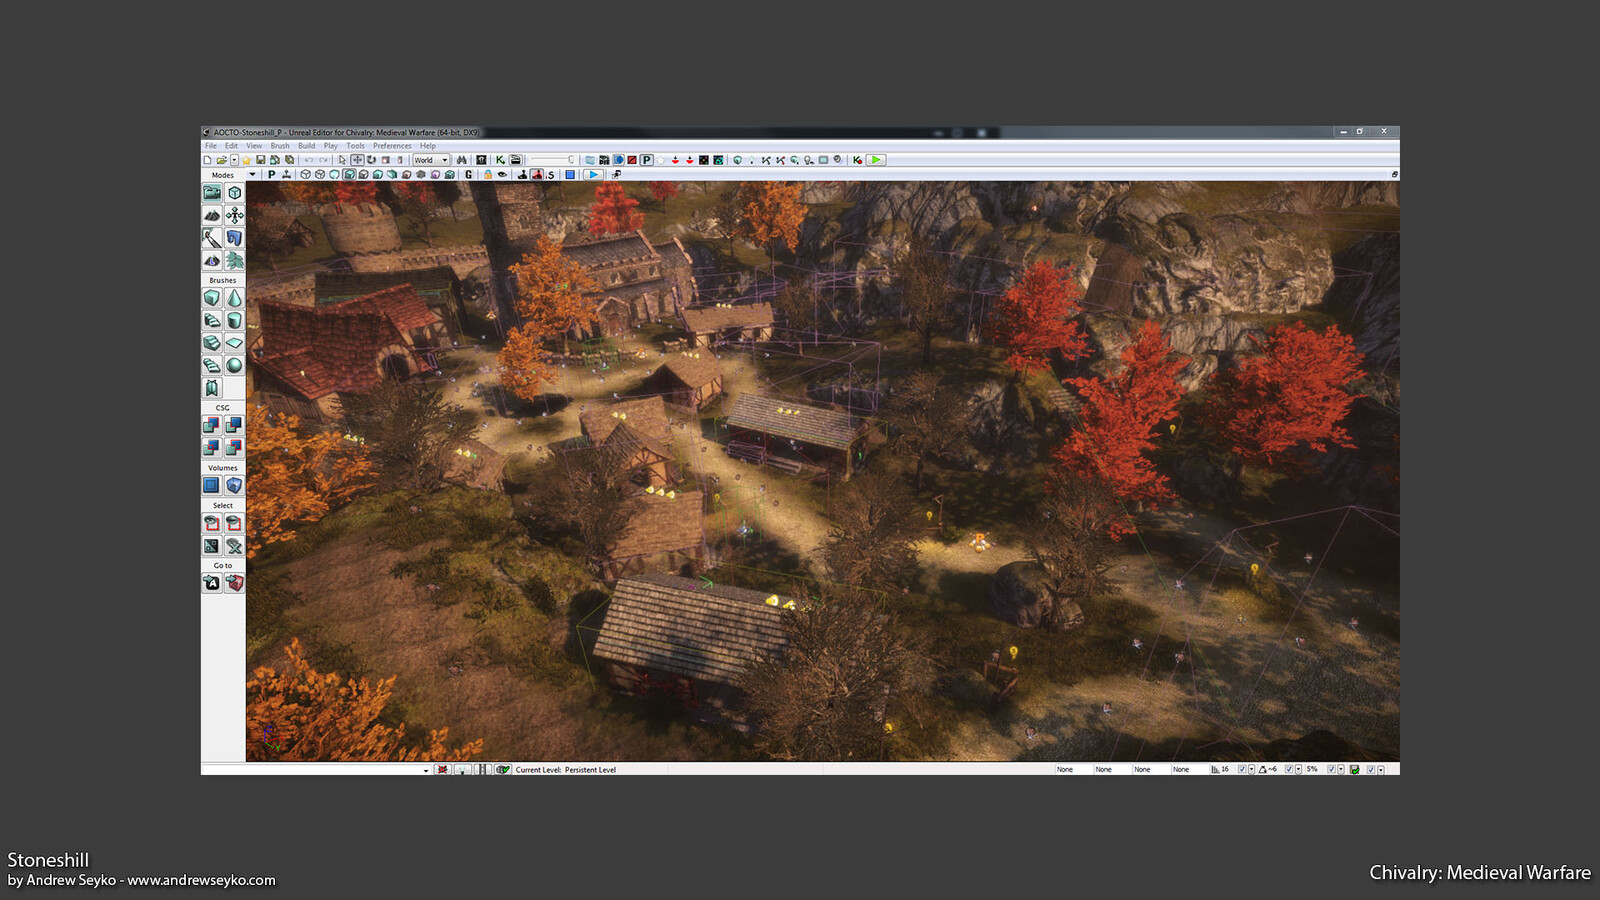The width and height of the screenshot is (1600, 900).
Task: Enable Mesh Paint mode brush icon
Action: (212, 238)
